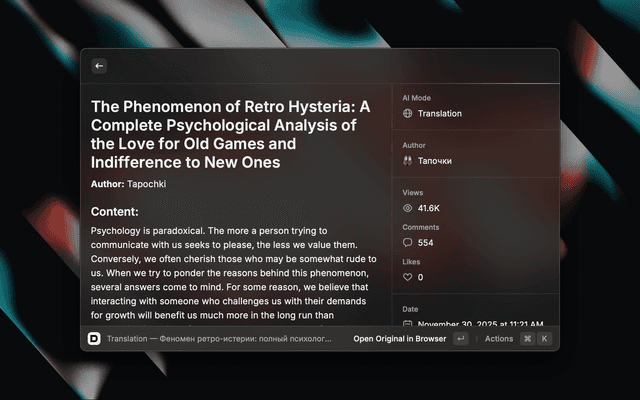Click the speech bubble Comments icon
Screen dimensions: 640x400
tap(407, 243)
